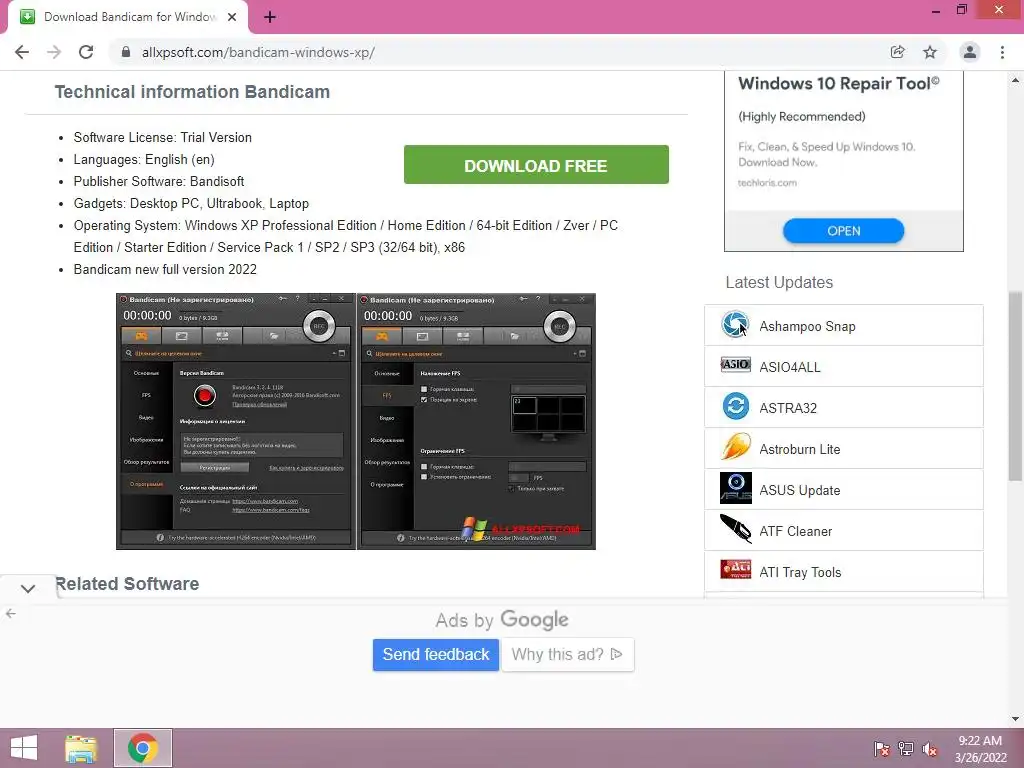The width and height of the screenshot is (1024, 768).
Task: Click the Chrome taskbar icon
Action: coord(142,748)
